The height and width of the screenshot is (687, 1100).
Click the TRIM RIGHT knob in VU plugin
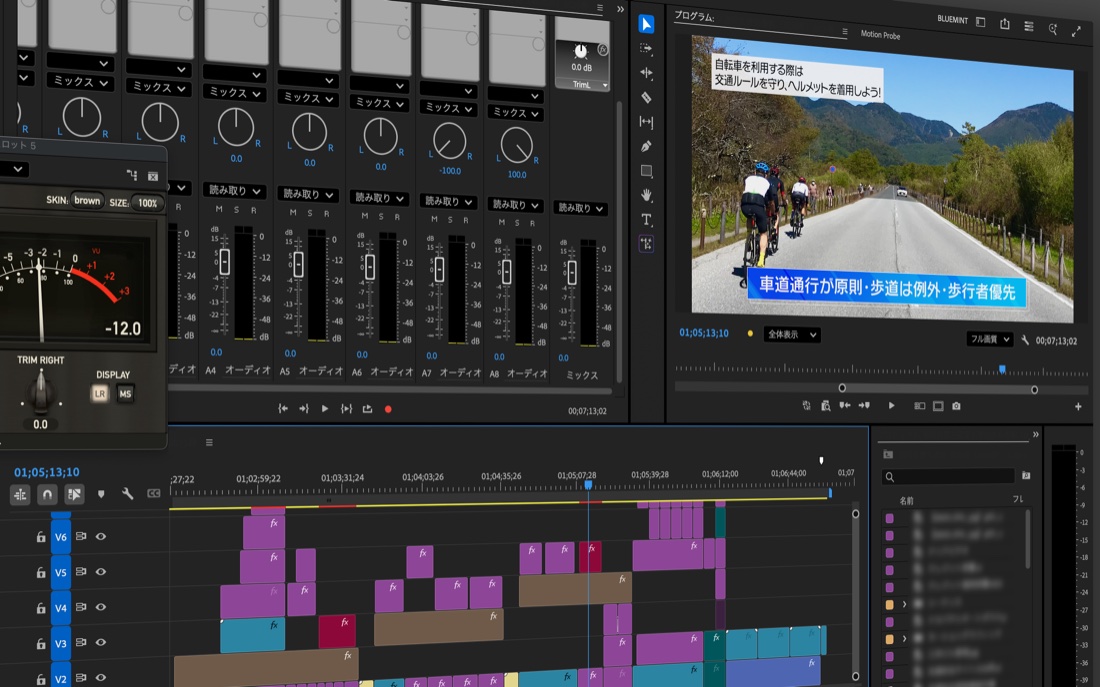tap(41, 392)
